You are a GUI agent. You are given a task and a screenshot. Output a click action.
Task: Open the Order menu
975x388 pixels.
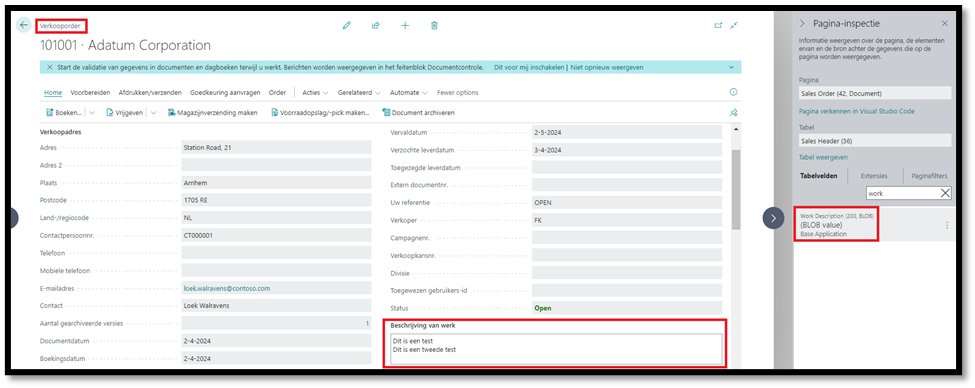[277, 92]
